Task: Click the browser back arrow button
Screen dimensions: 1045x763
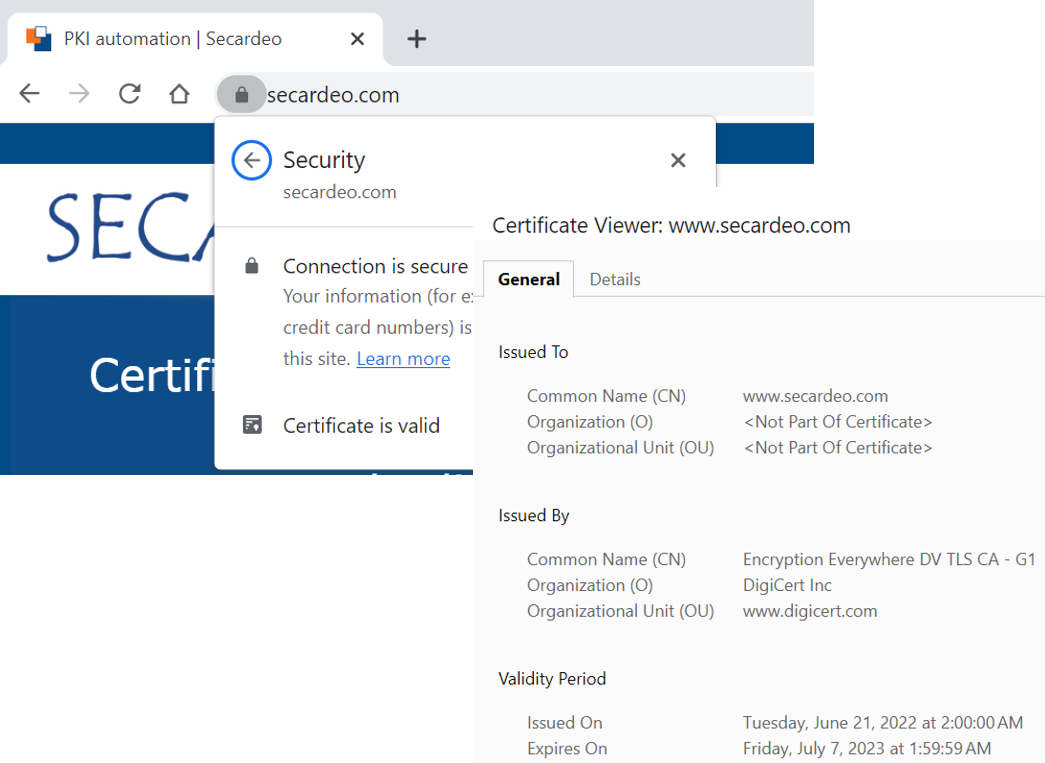Action: click(30, 94)
